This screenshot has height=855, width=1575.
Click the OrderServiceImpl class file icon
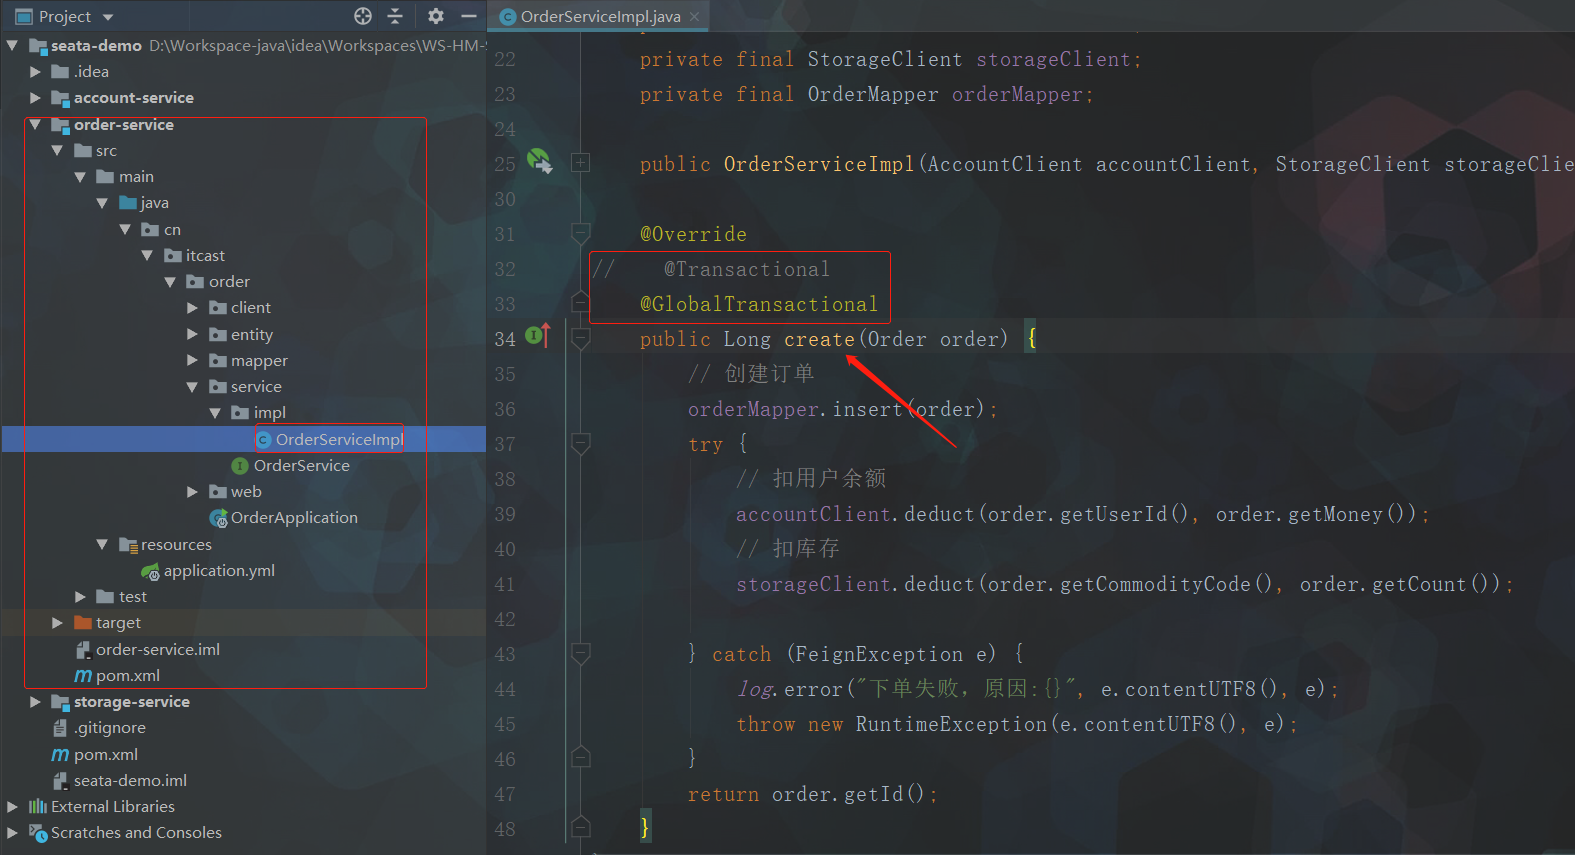coord(263,440)
